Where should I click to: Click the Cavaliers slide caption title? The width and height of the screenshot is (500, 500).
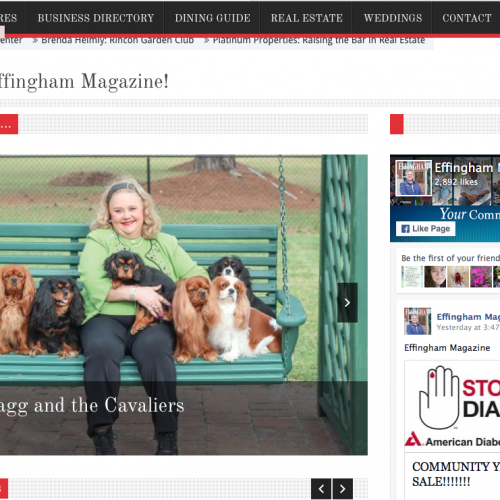pos(92,405)
